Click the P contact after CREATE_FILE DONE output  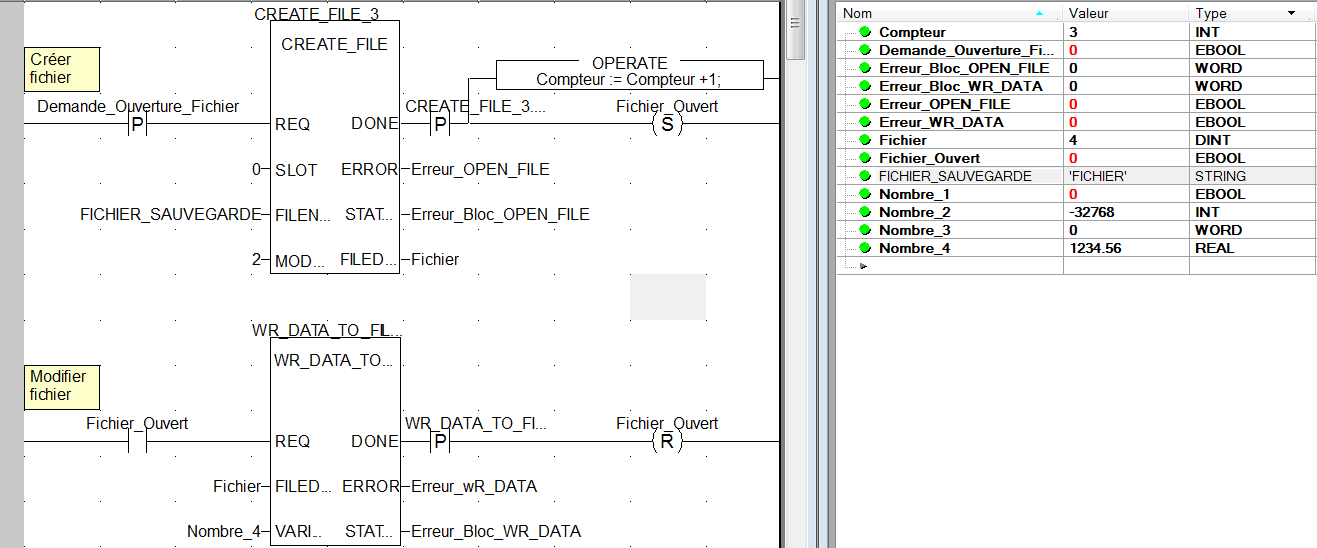tap(439, 125)
